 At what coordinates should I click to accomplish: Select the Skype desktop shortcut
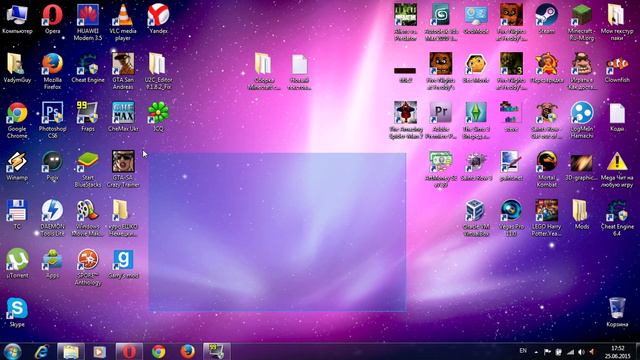[17, 313]
